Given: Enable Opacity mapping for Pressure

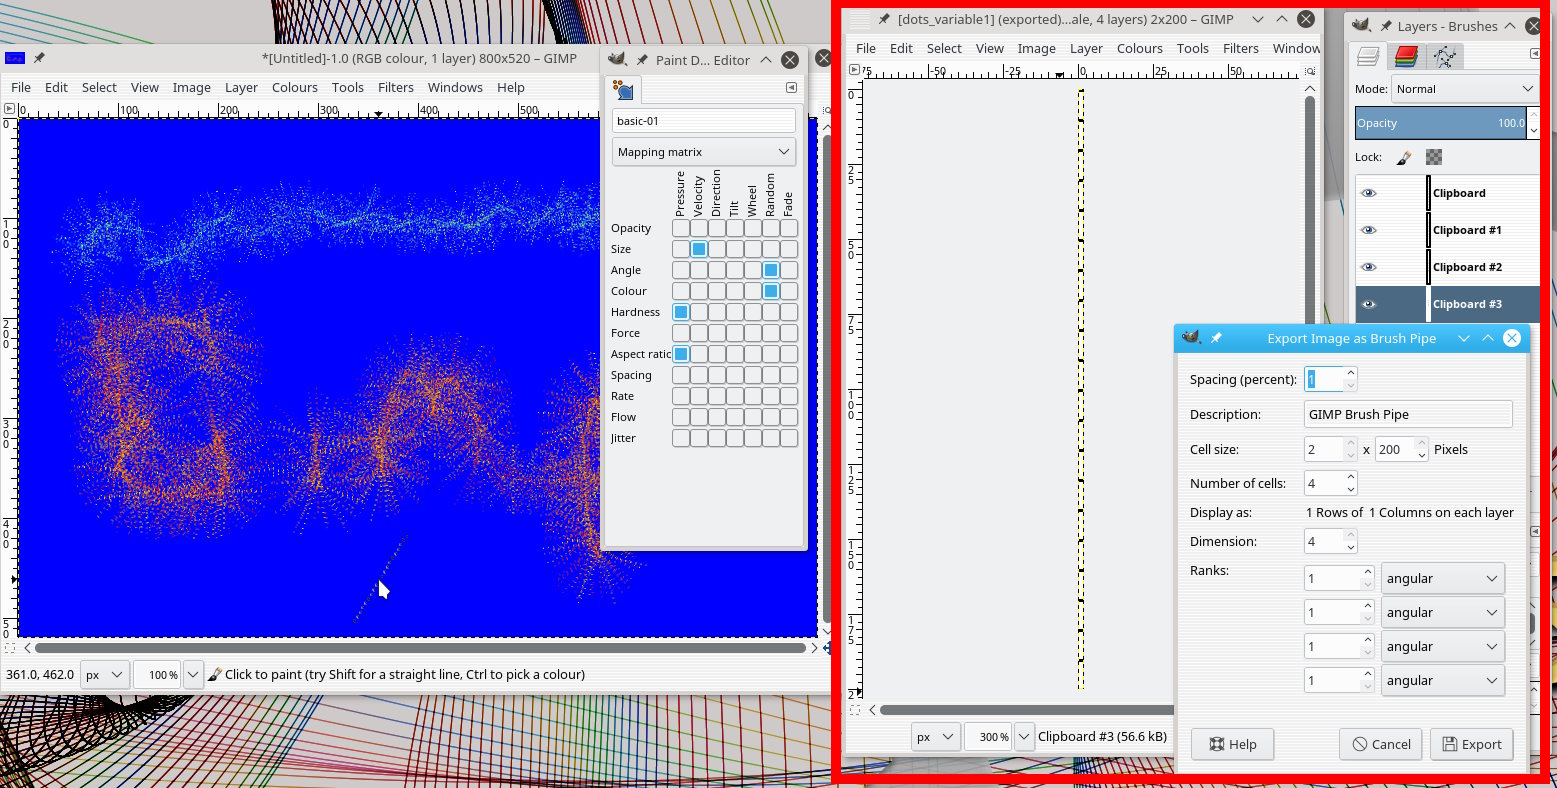Looking at the screenshot, I should click(x=681, y=228).
